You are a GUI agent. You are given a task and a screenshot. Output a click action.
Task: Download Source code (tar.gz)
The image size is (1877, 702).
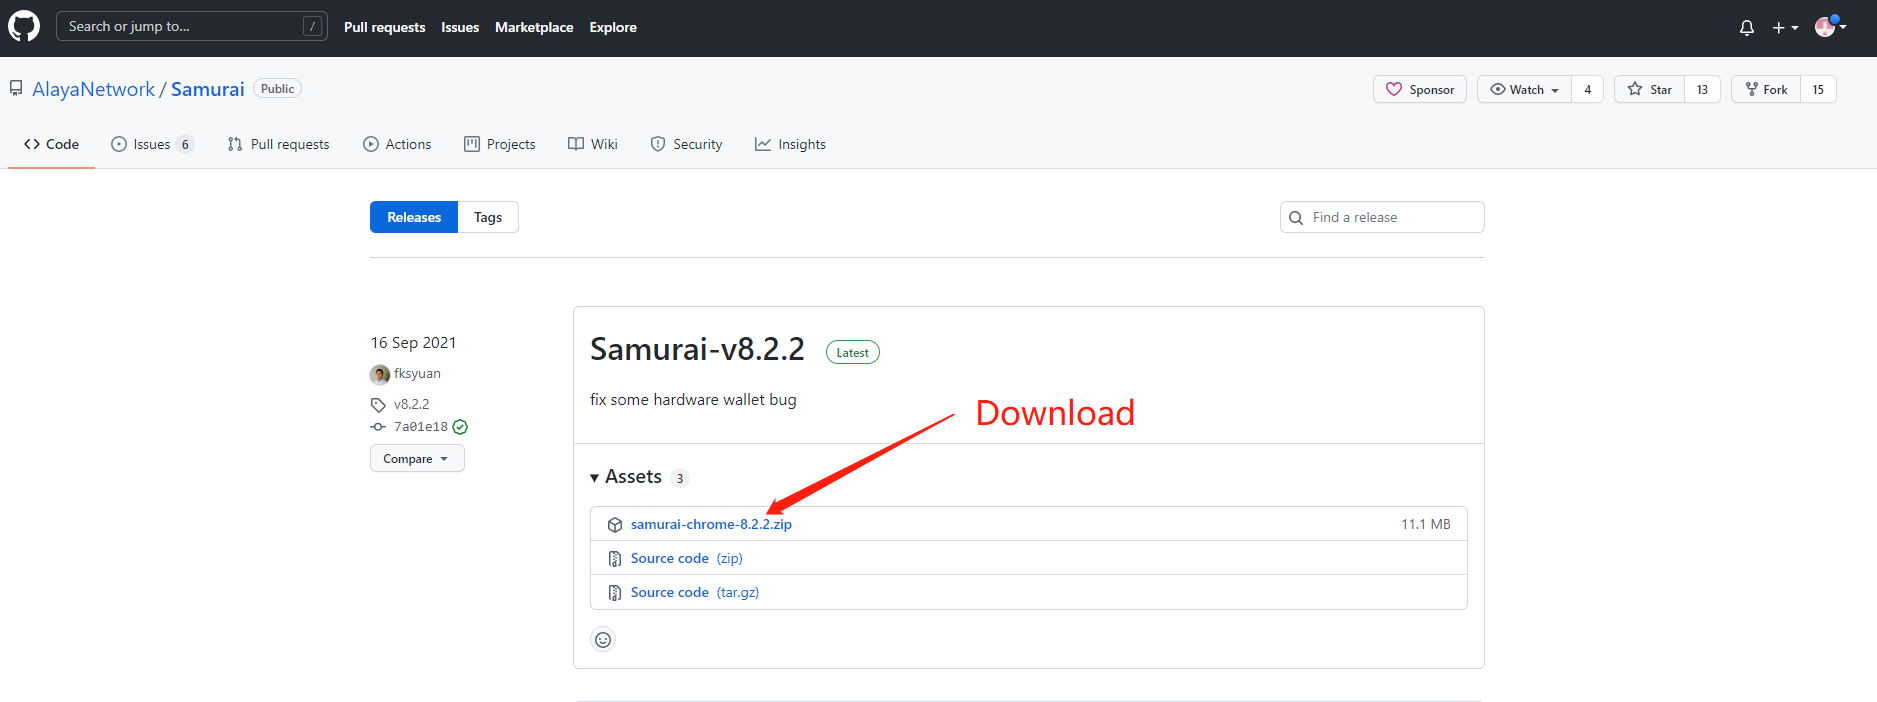[694, 592]
